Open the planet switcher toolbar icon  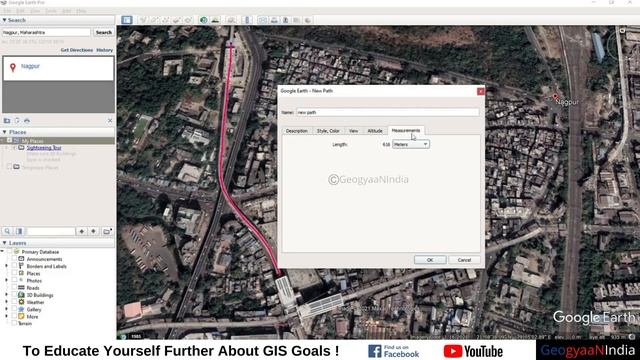click(231, 20)
